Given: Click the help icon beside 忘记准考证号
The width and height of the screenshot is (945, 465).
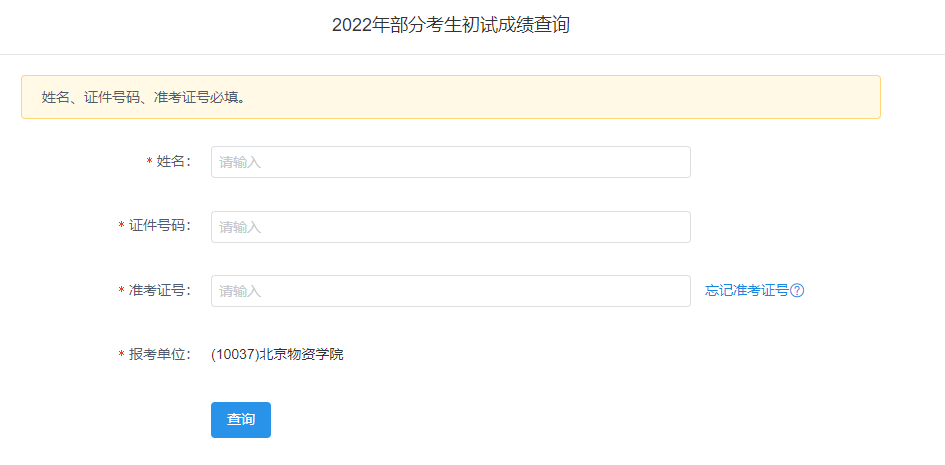Looking at the screenshot, I should tap(798, 291).
